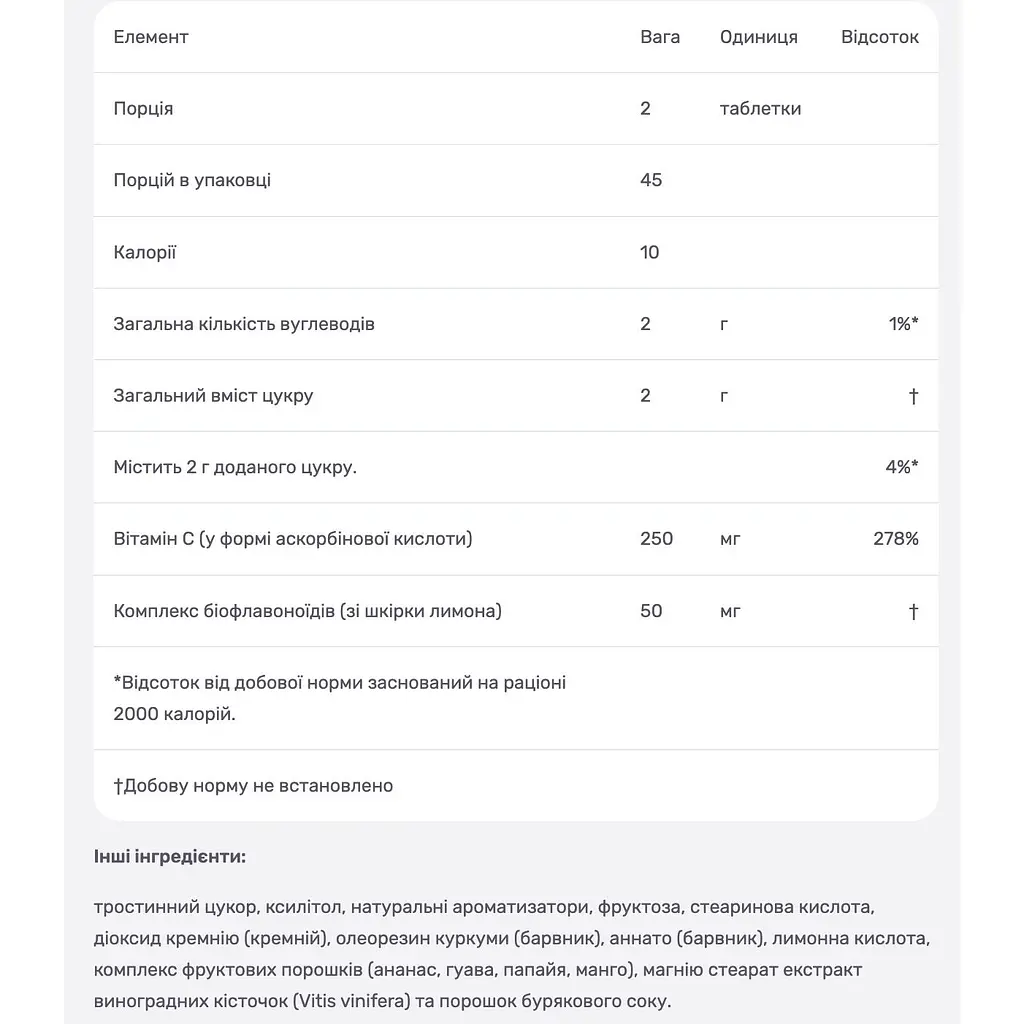Click the dagger symbol in the біофлавоноїдів row
1024x1024 pixels.
(914, 611)
